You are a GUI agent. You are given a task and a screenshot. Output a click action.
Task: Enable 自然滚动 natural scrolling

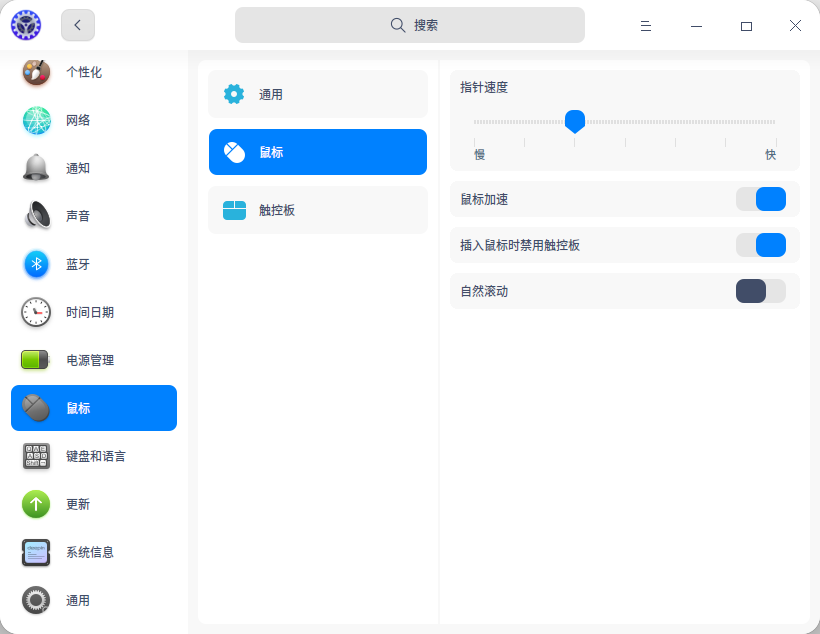[761, 291]
